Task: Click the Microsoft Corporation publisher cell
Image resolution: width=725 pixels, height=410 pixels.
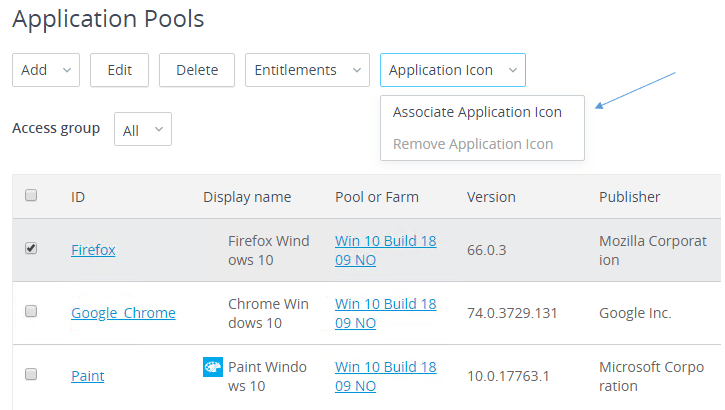Action: point(651,376)
